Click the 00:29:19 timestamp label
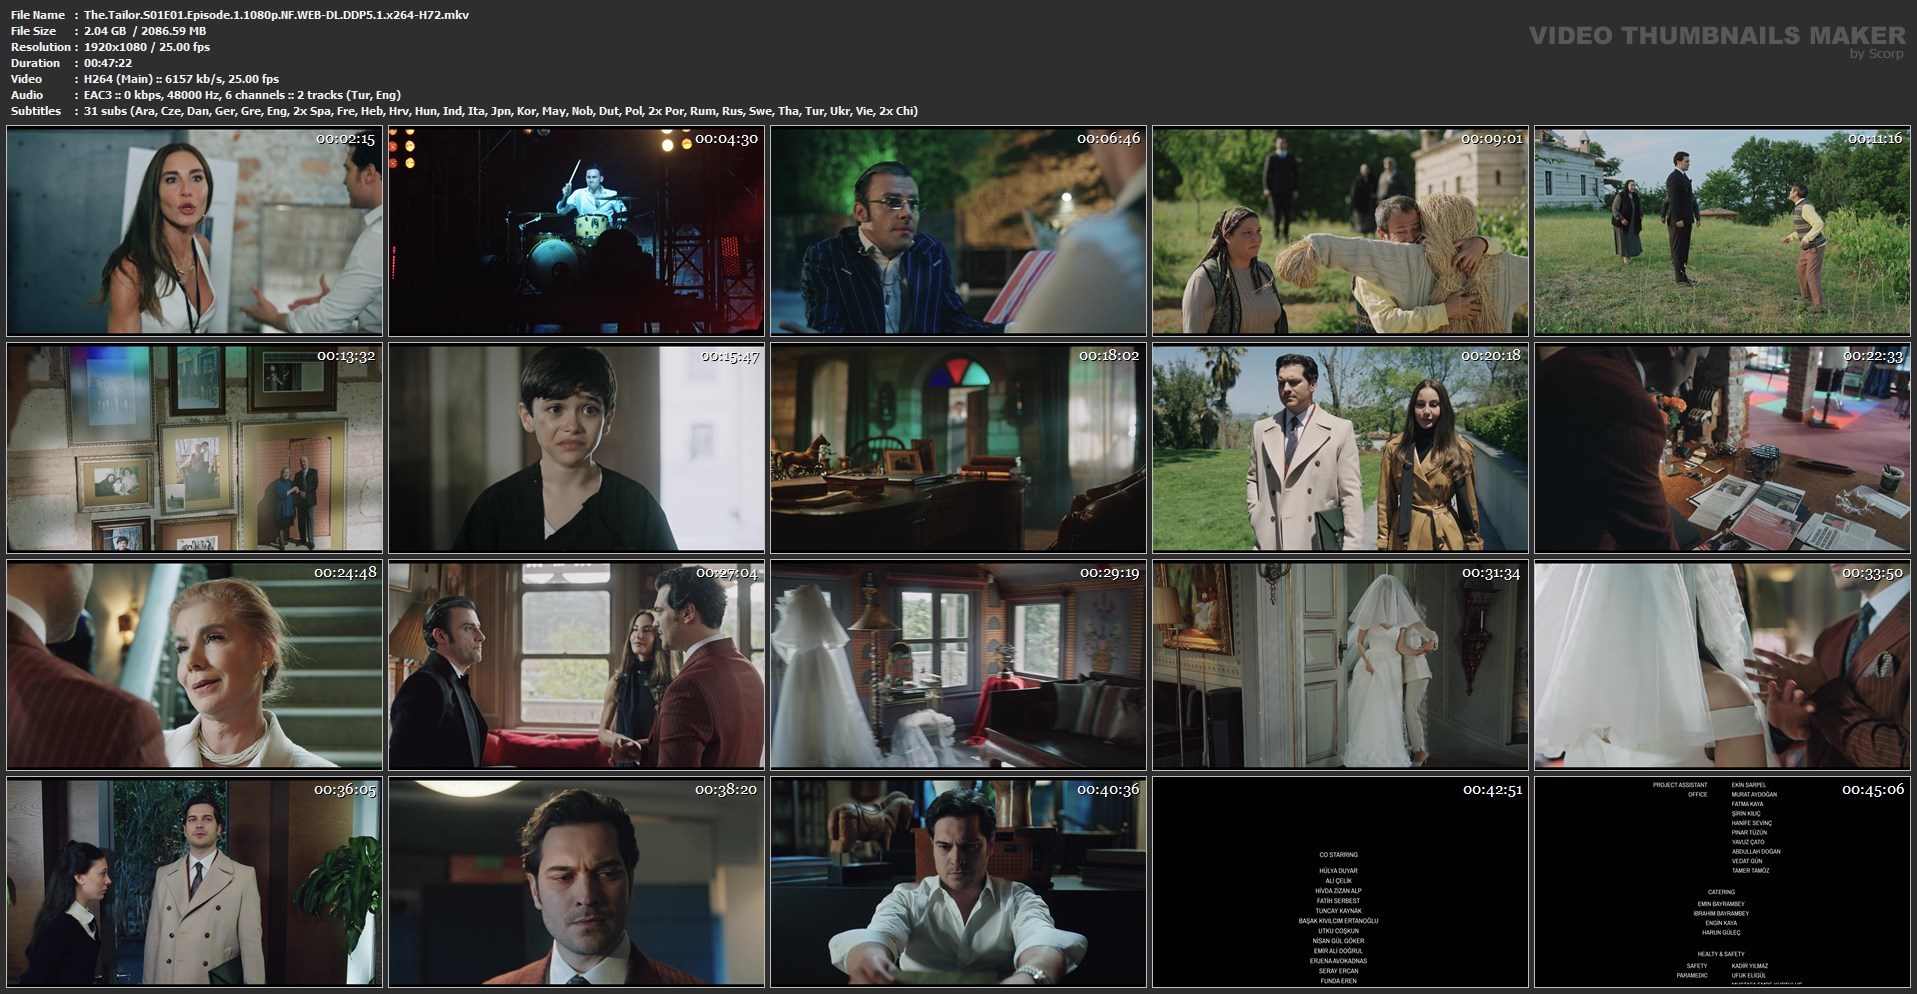This screenshot has height=994, width=1917. click(1110, 573)
